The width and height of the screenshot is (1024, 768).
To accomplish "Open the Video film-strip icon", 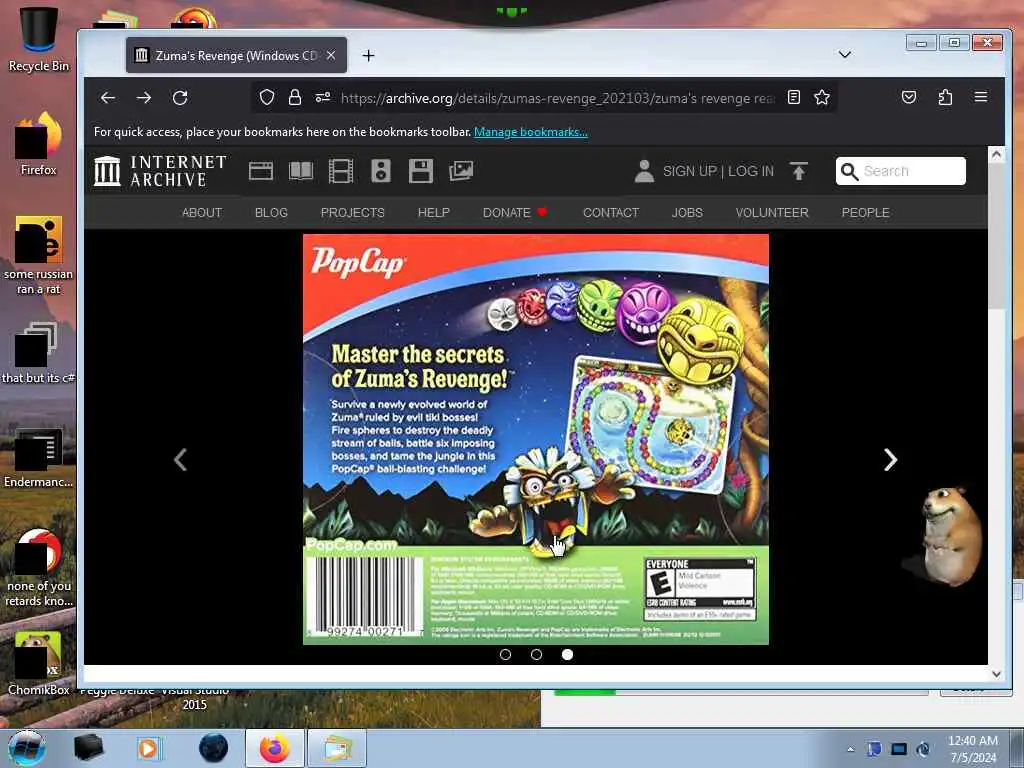I will click(341, 171).
